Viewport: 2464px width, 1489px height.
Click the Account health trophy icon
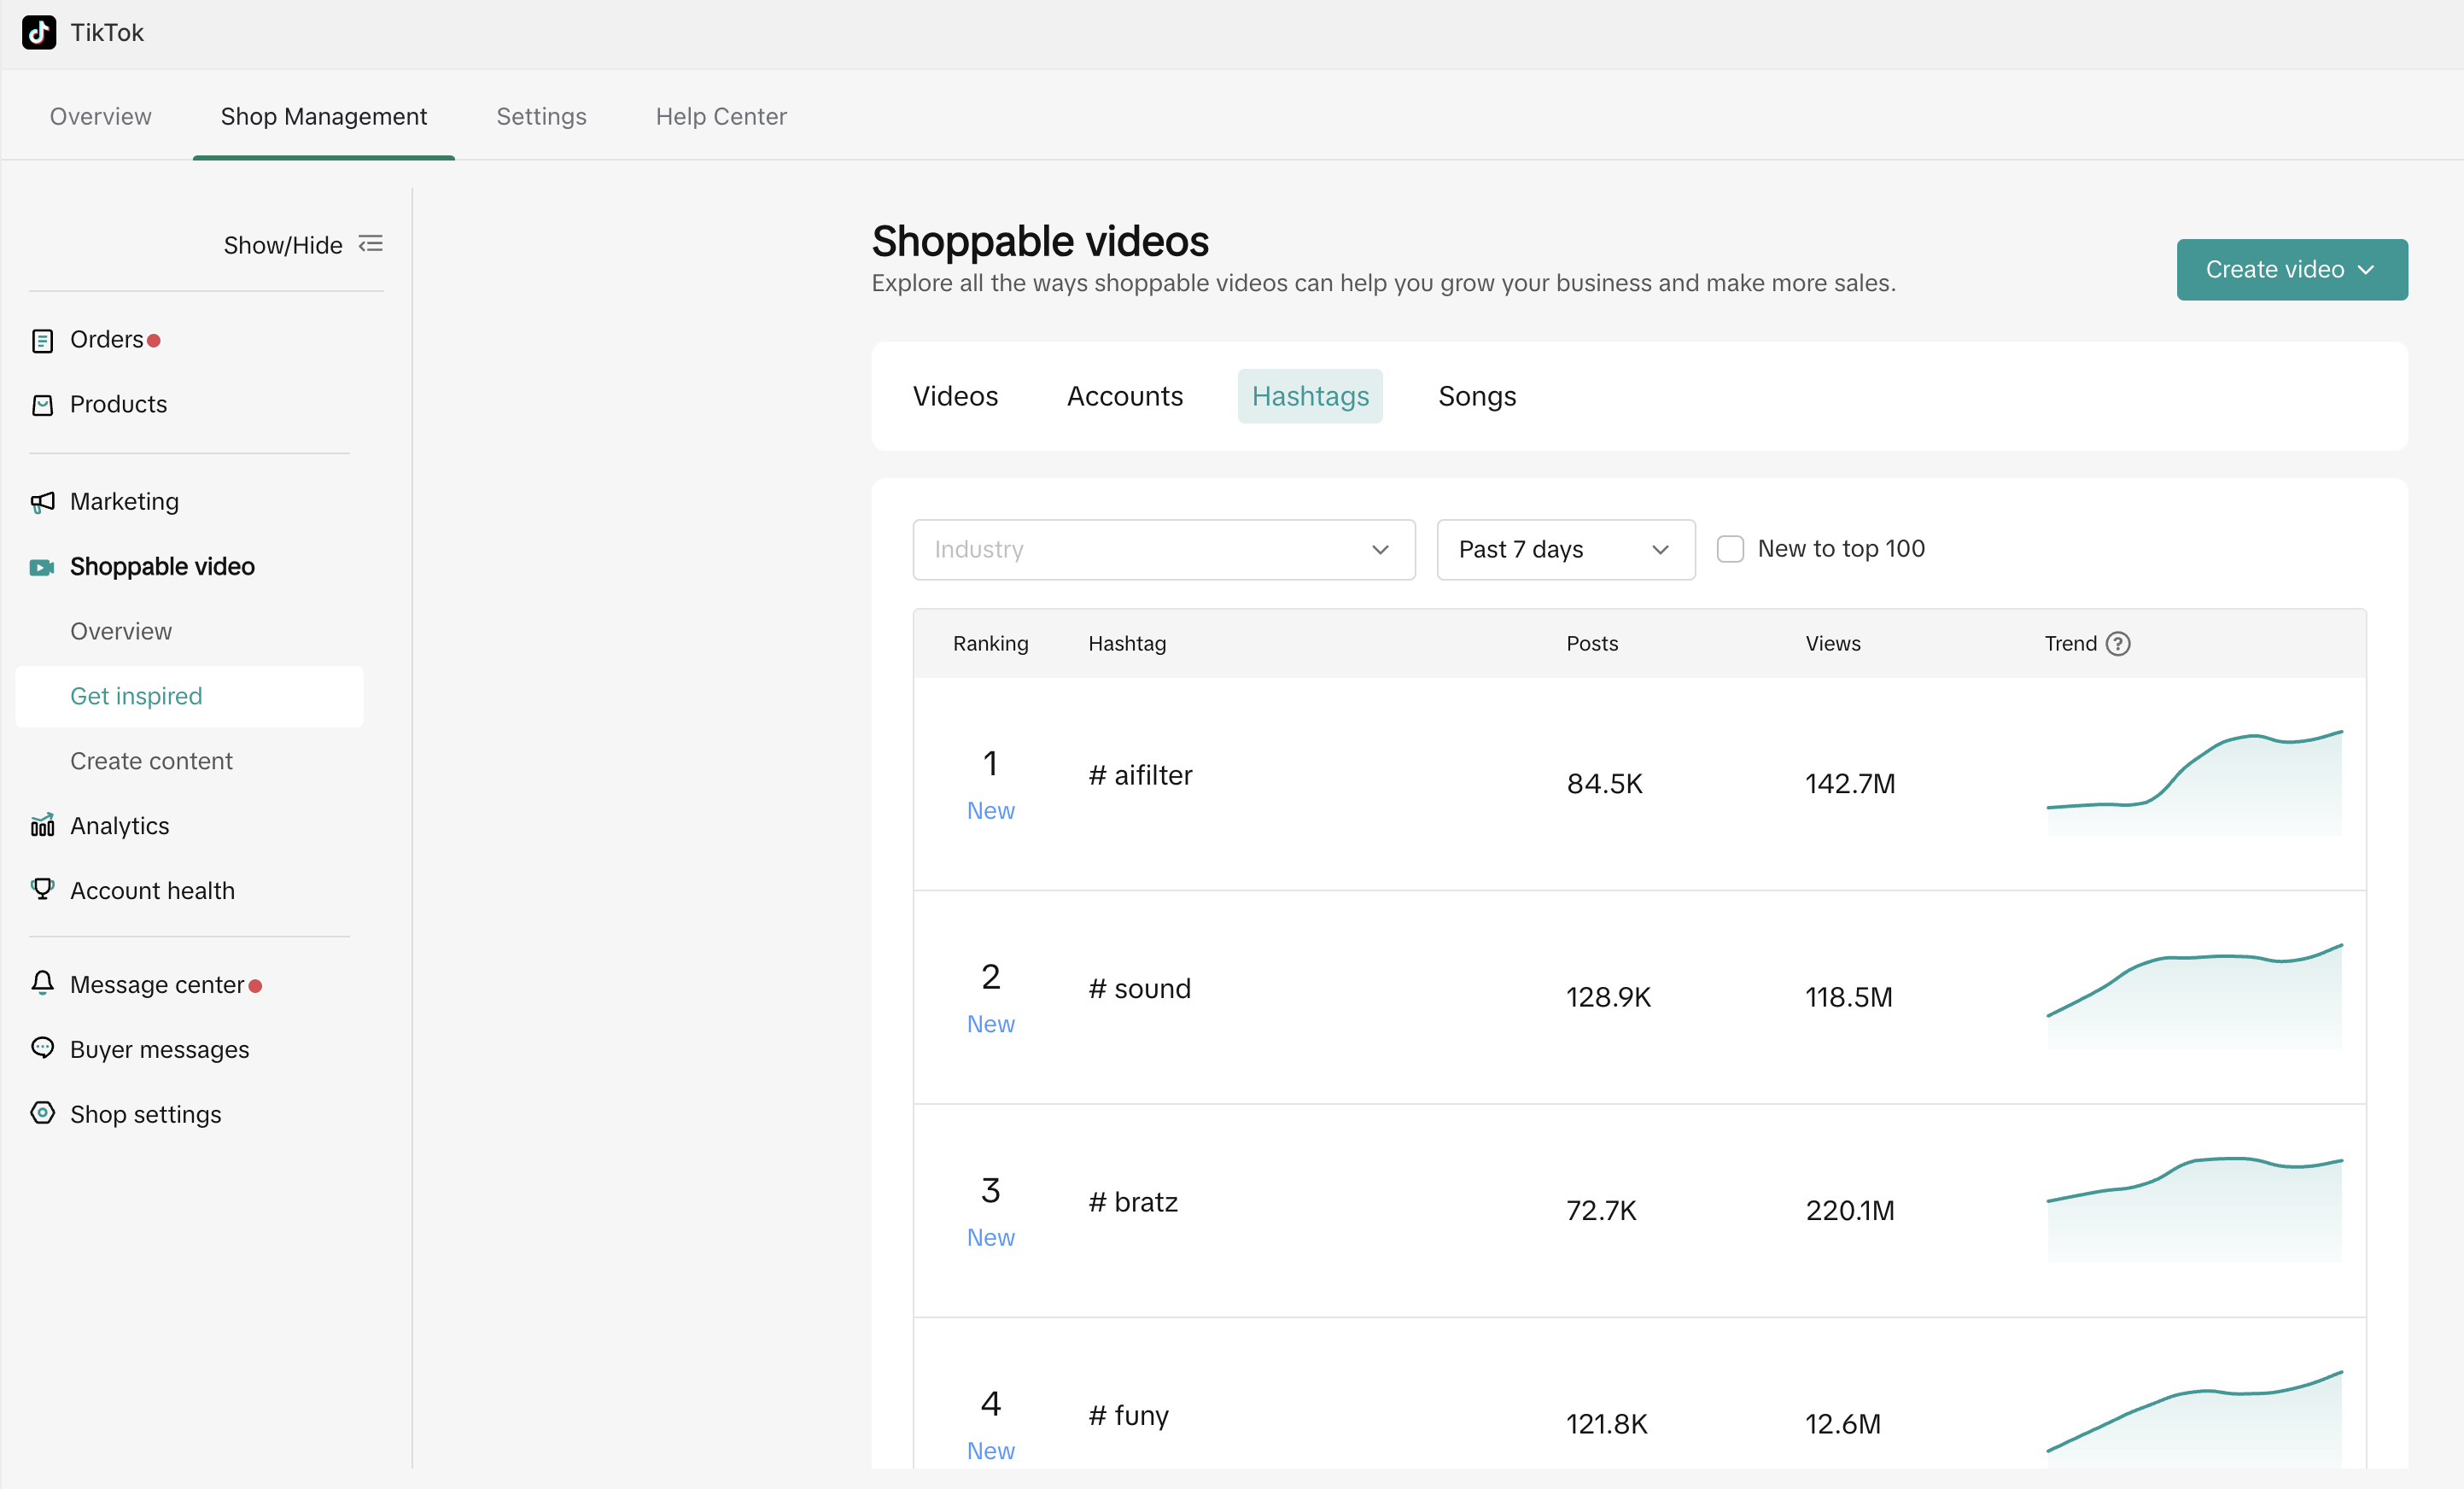[x=42, y=889]
